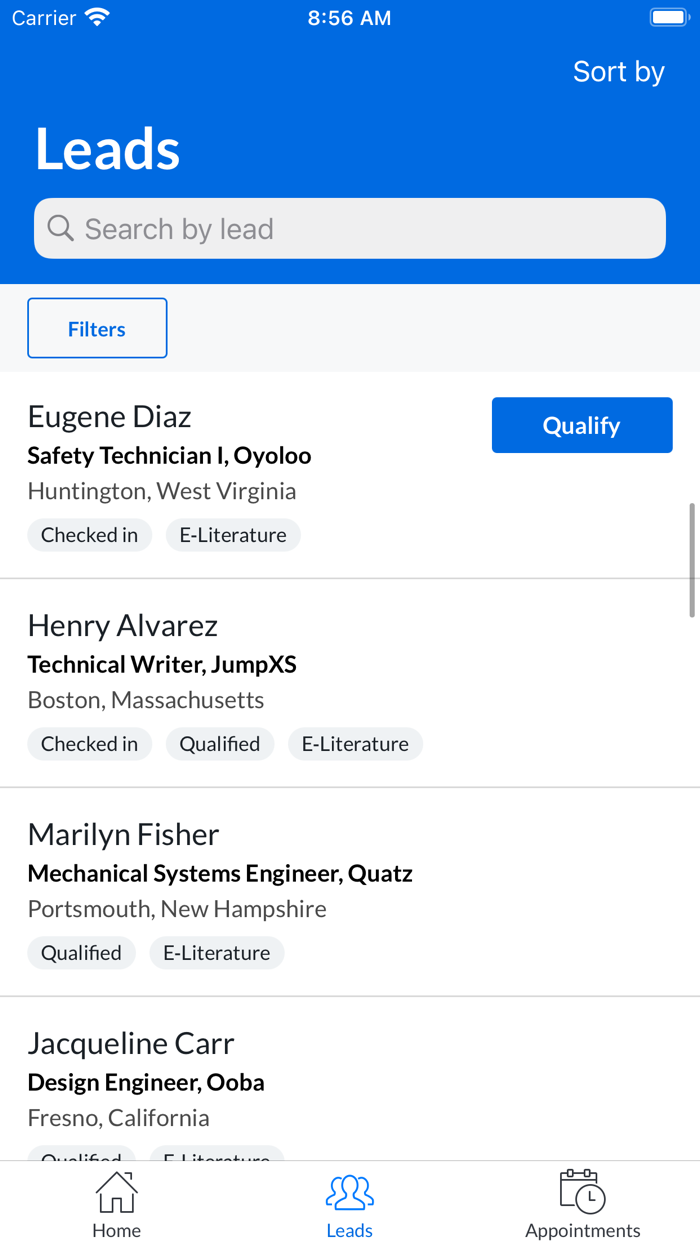Open Appointments via the calendar icon
This screenshot has width=700, height=1244.
point(582,1191)
